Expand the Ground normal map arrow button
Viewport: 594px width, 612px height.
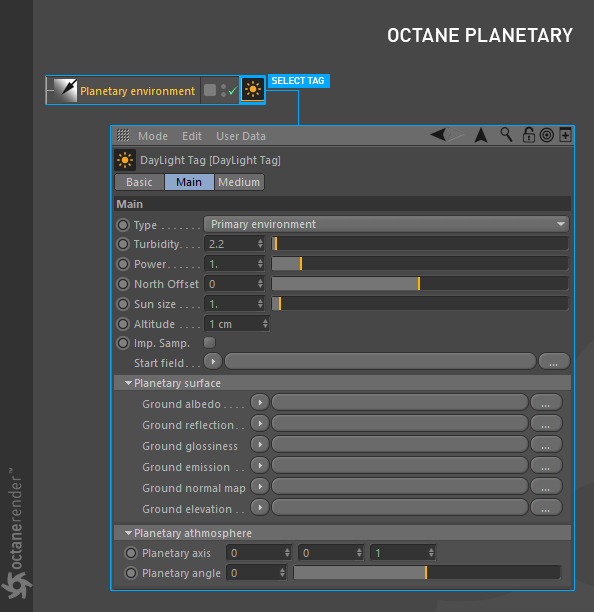(260, 486)
